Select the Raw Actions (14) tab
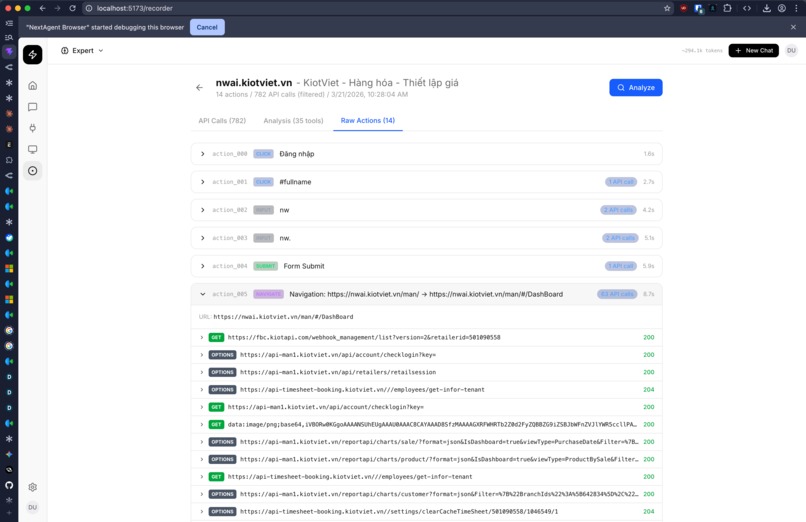806x522 pixels. coord(368,121)
